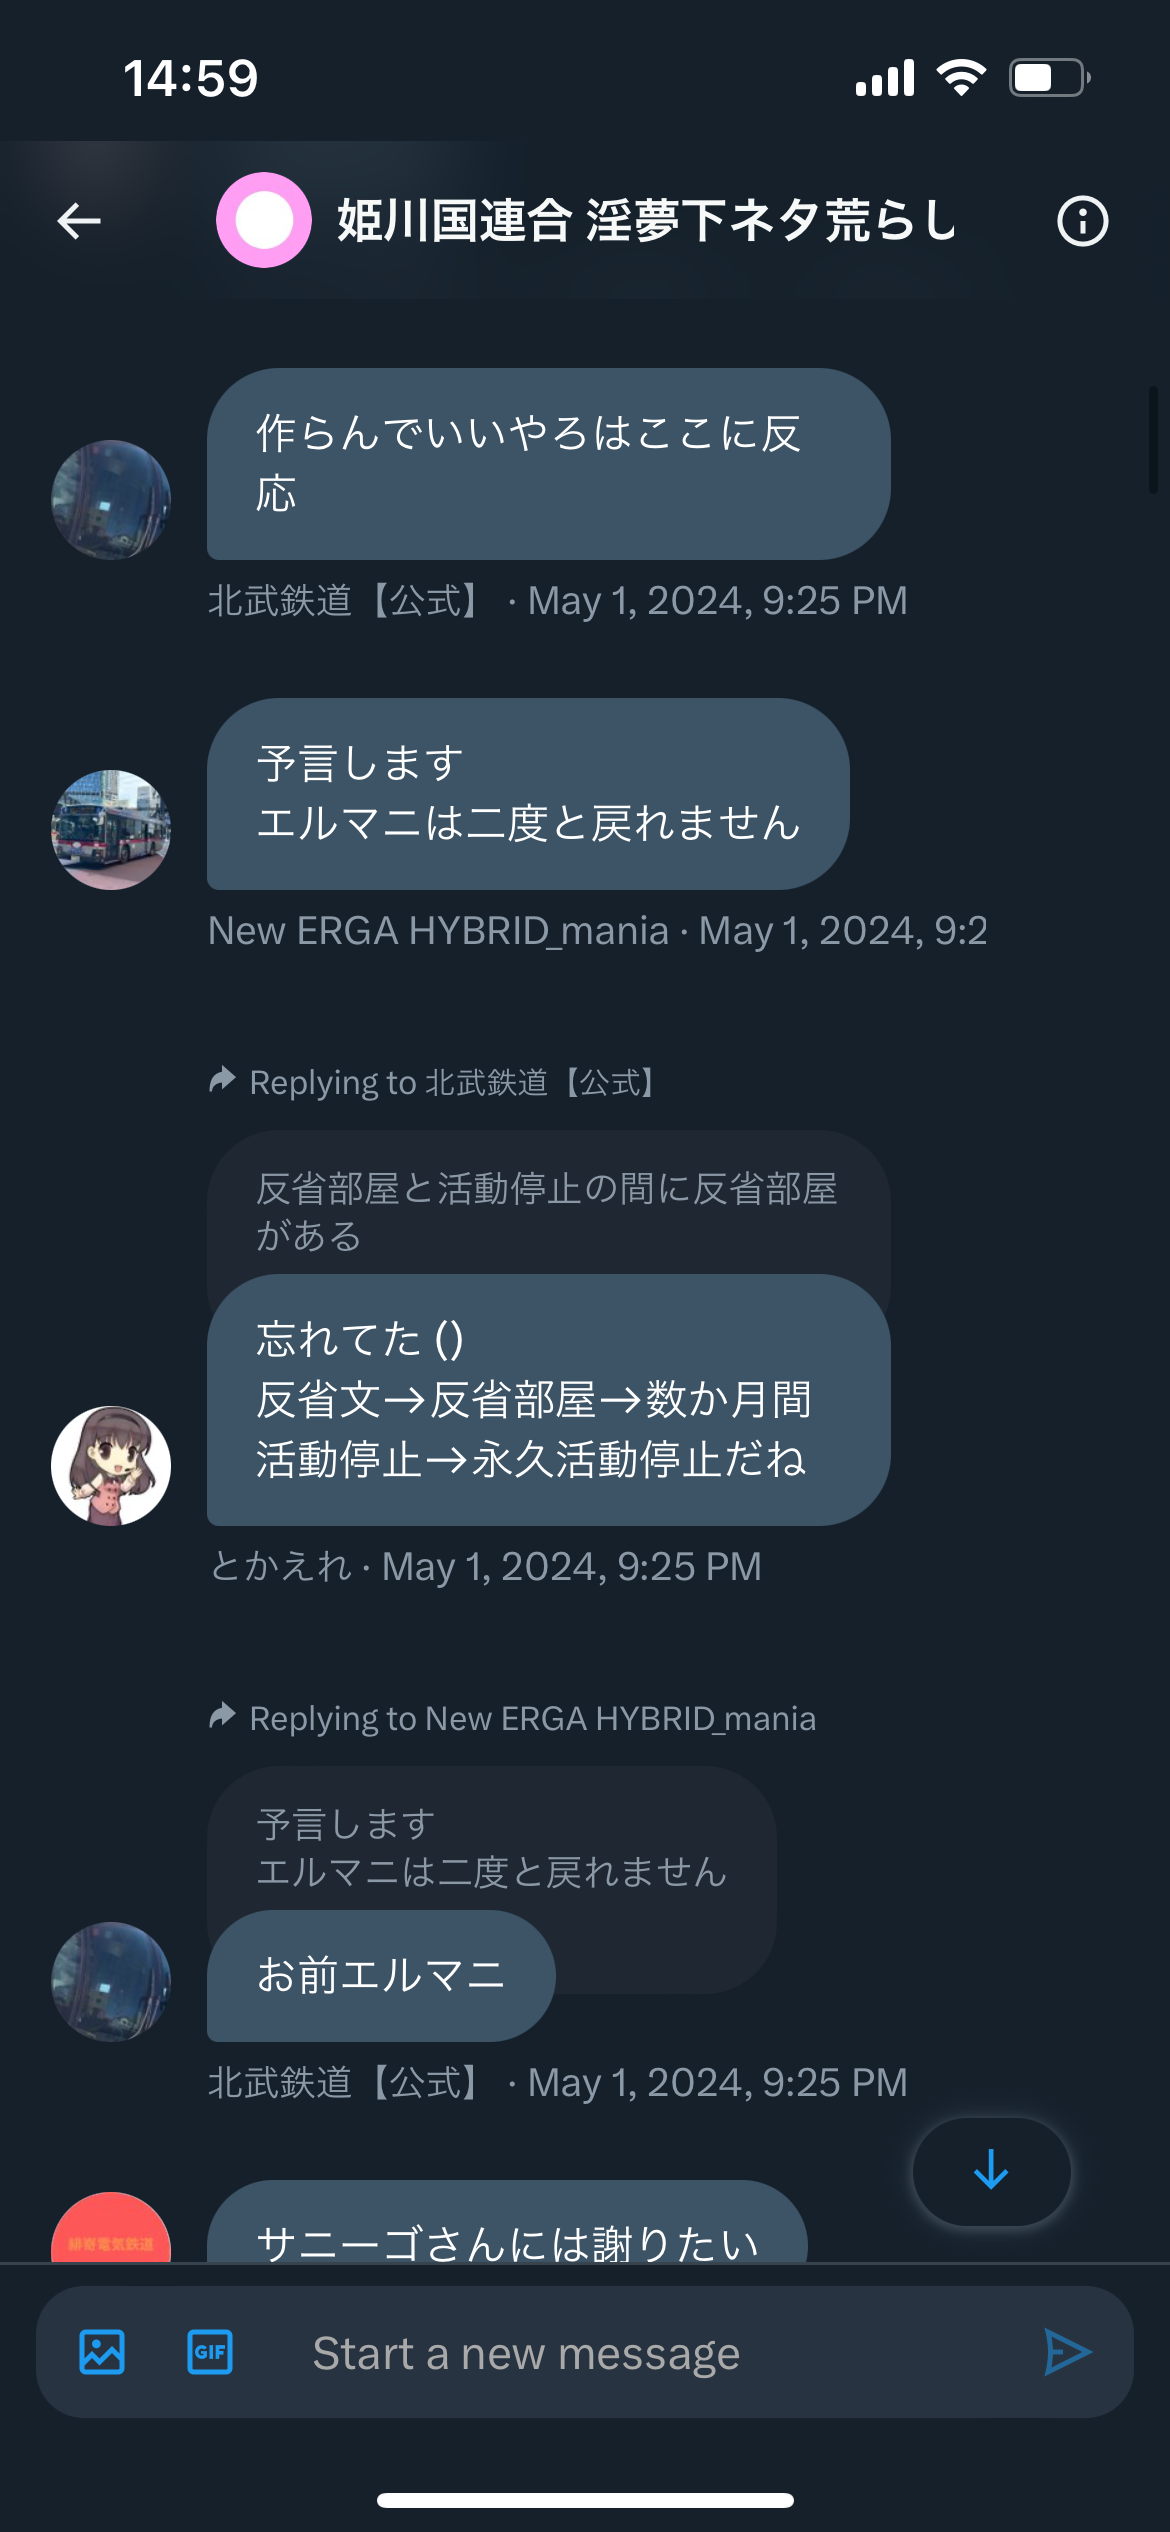
Task: Jump to latest messages down-arrow button
Action: pos(991,2171)
